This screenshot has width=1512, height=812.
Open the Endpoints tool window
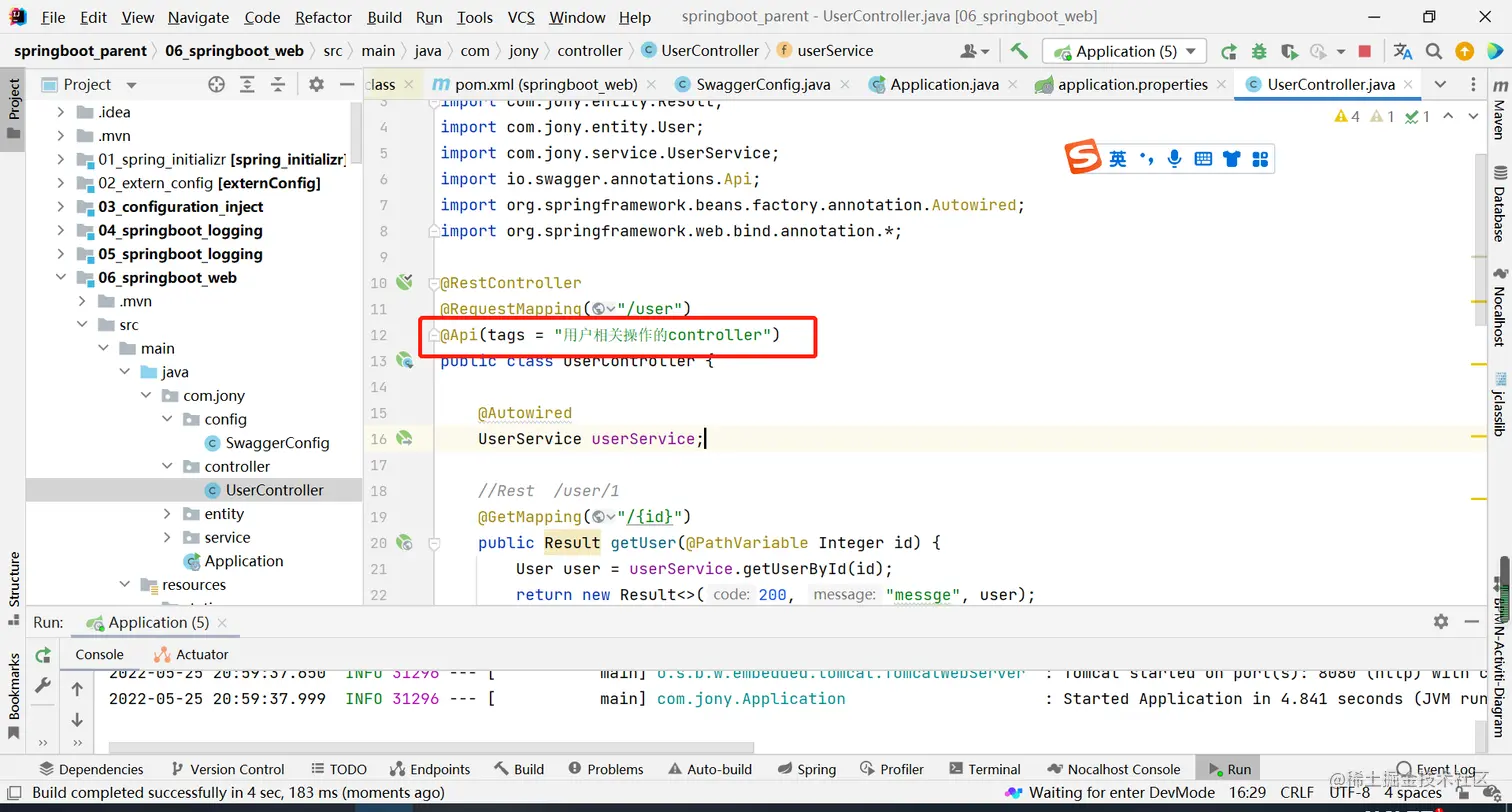(x=430, y=769)
